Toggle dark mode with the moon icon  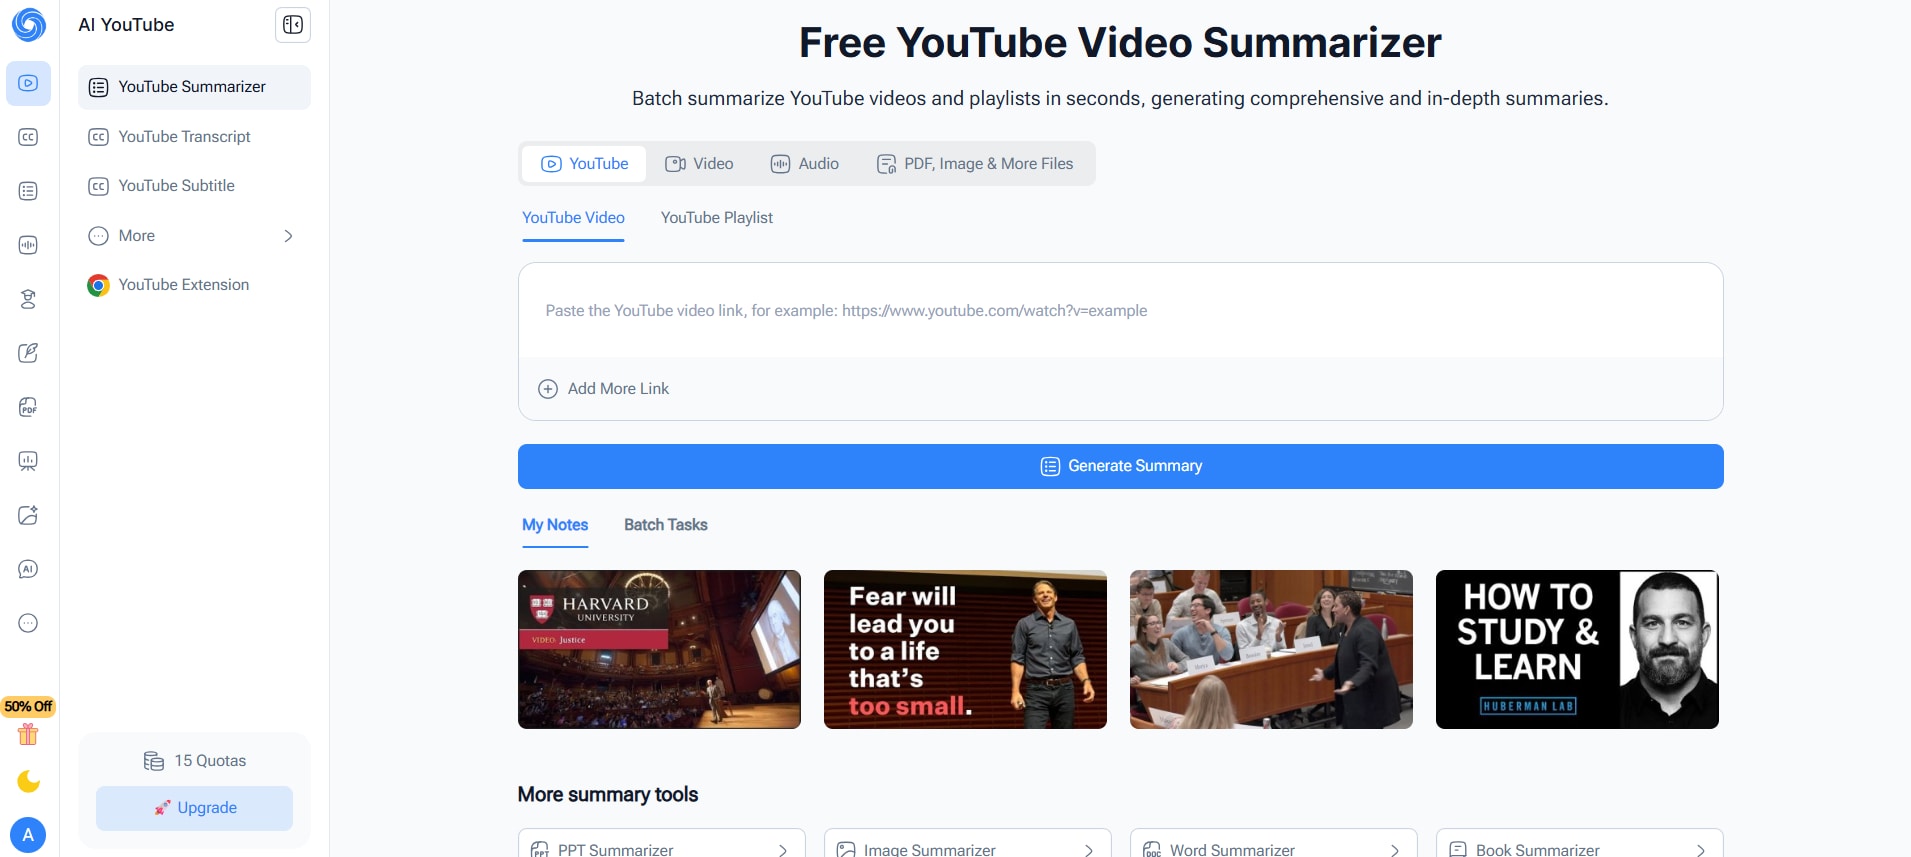(28, 781)
